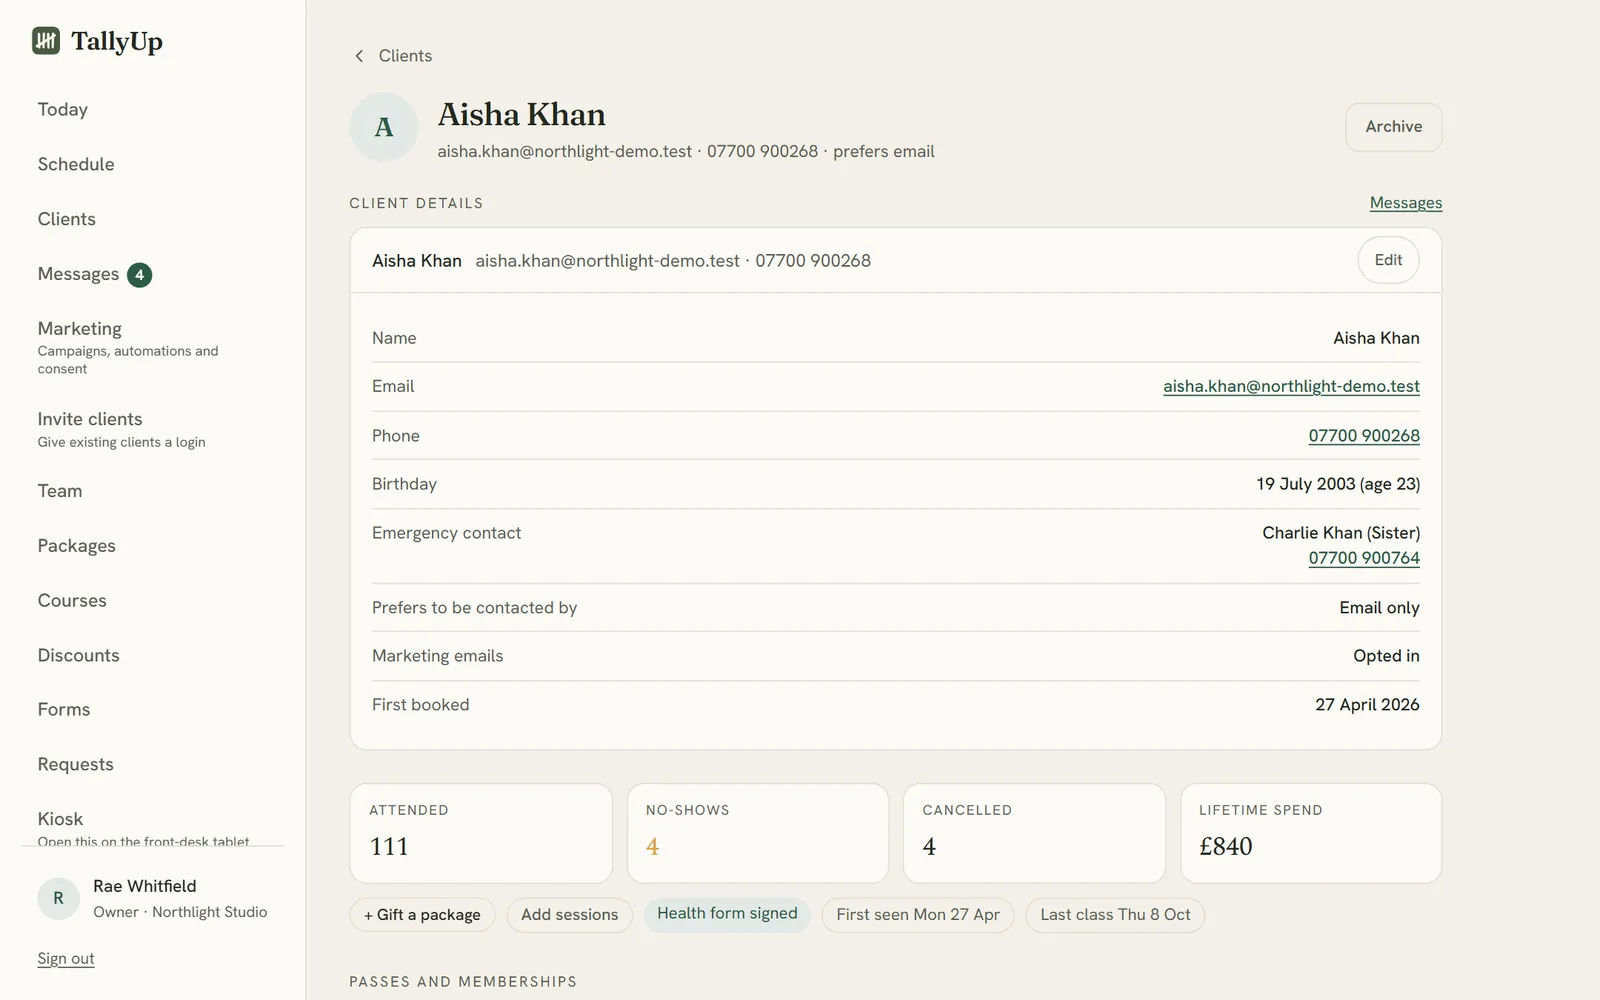Click the Gift a package button
This screenshot has width=1600, height=1000.
422,915
